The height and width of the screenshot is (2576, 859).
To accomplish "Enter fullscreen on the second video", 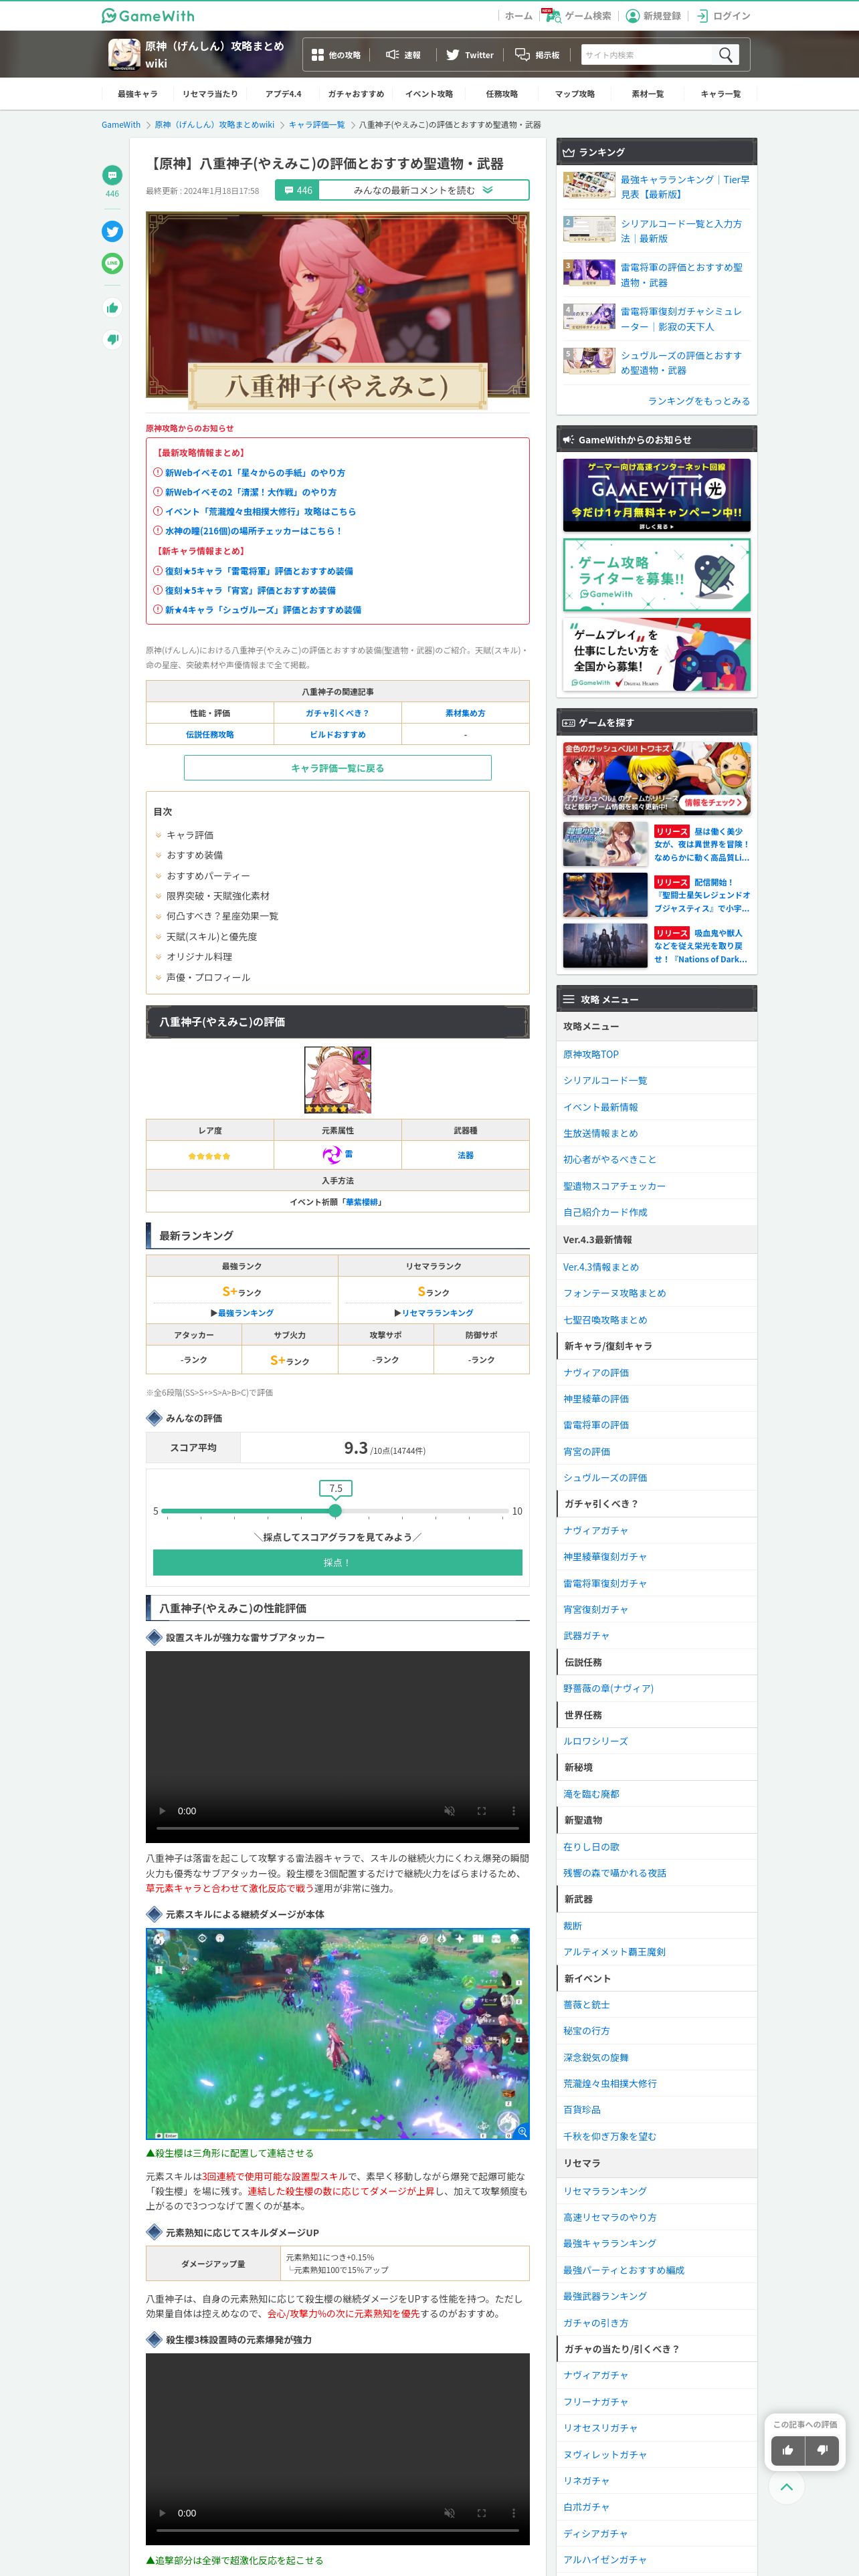I will [x=481, y=2513].
